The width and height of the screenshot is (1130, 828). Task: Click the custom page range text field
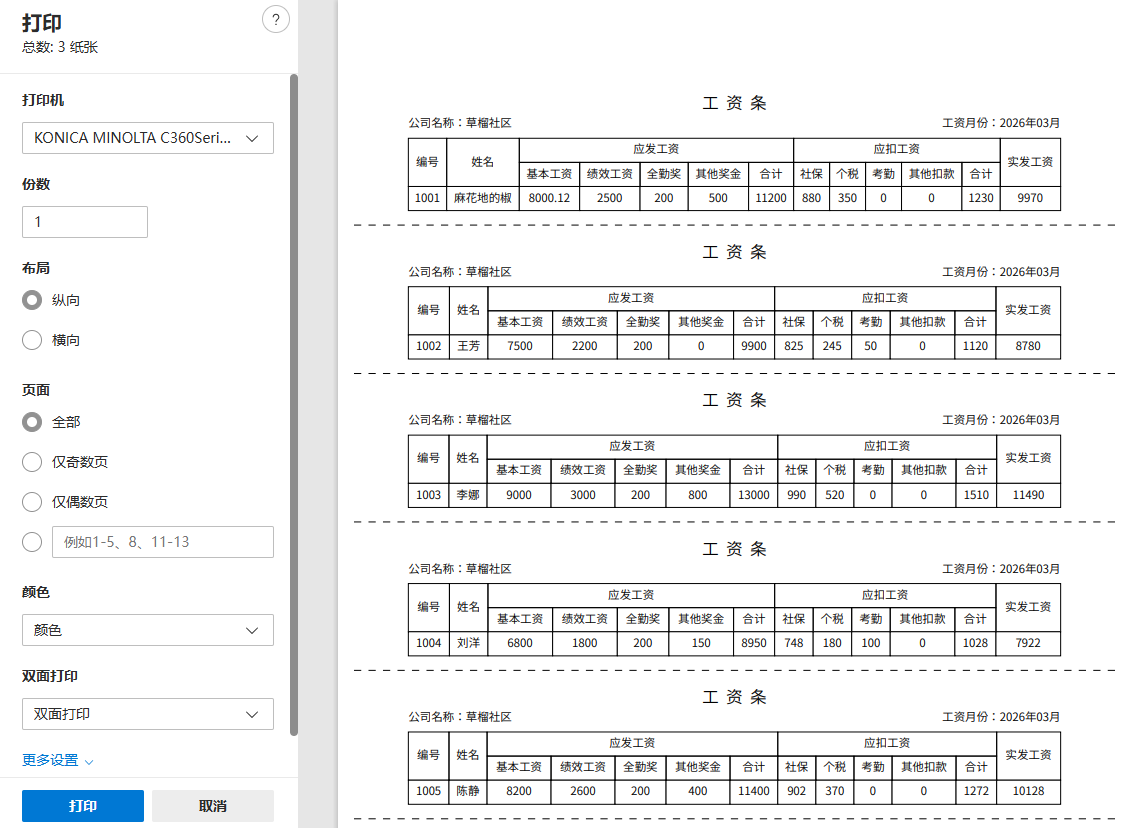pos(162,542)
